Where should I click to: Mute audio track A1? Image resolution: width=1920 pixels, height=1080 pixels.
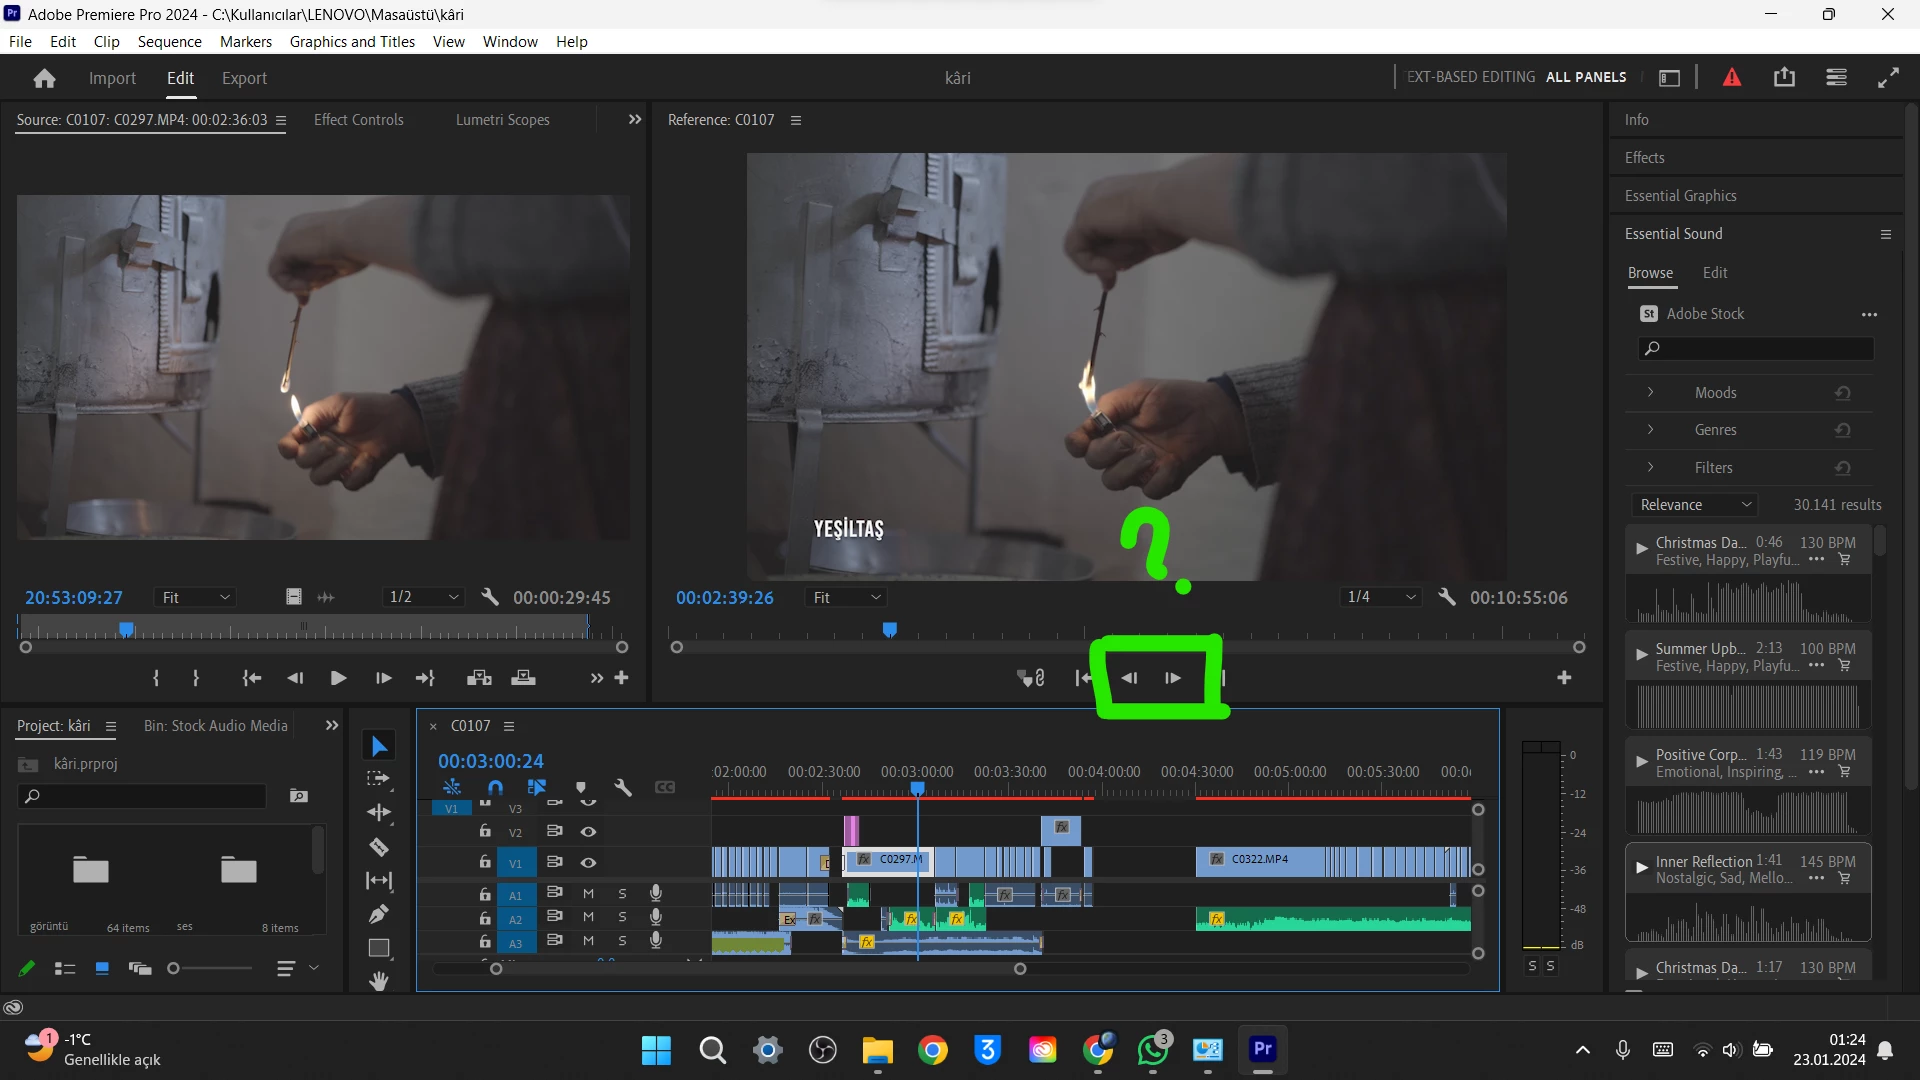(588, 893)
